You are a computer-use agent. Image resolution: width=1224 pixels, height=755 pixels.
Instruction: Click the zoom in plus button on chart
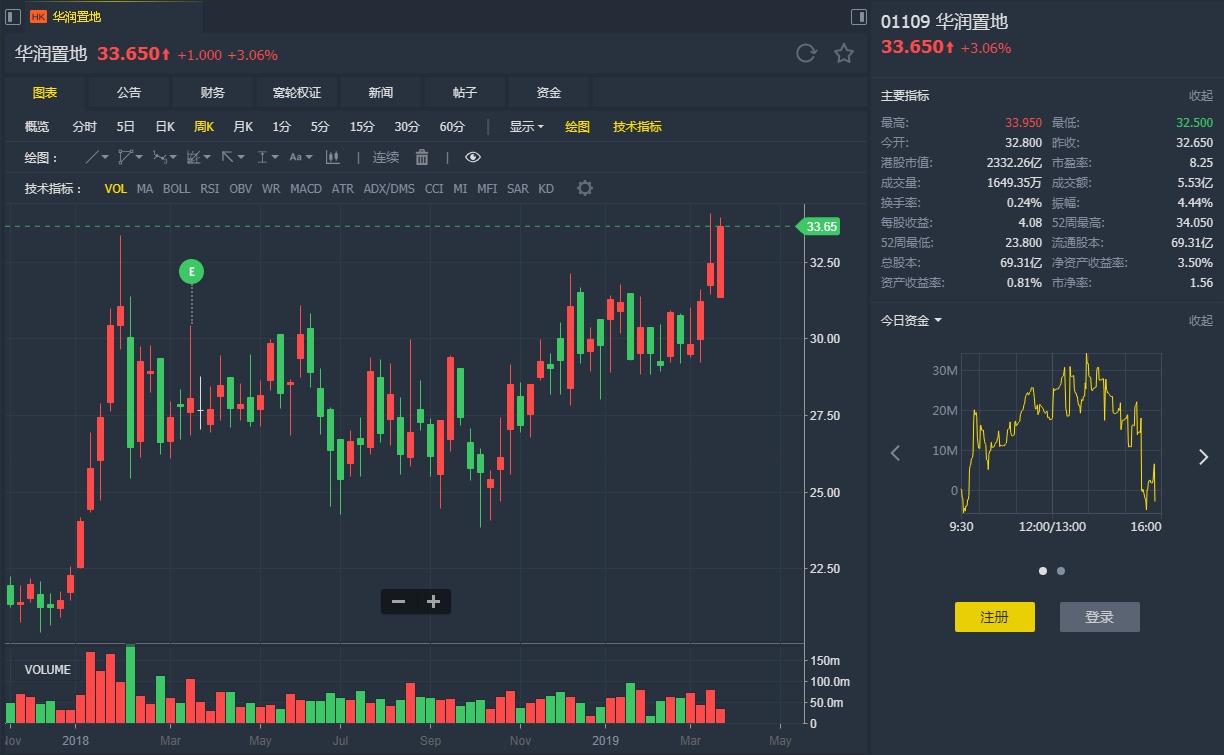click(433, 601)
